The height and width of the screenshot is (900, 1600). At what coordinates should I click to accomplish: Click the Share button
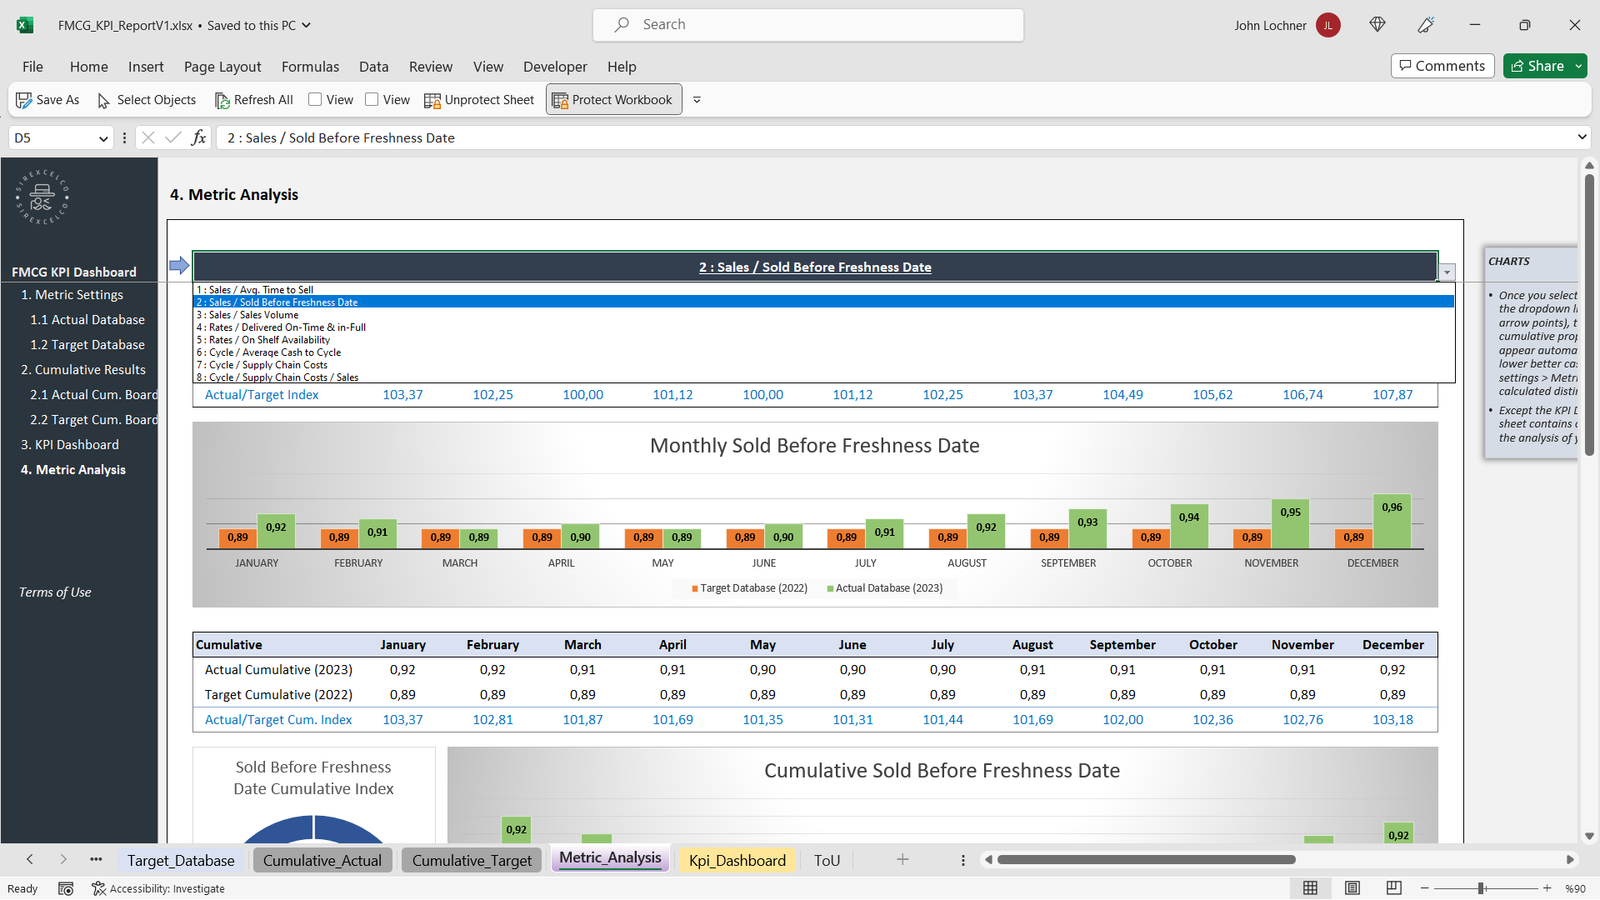1537,66
